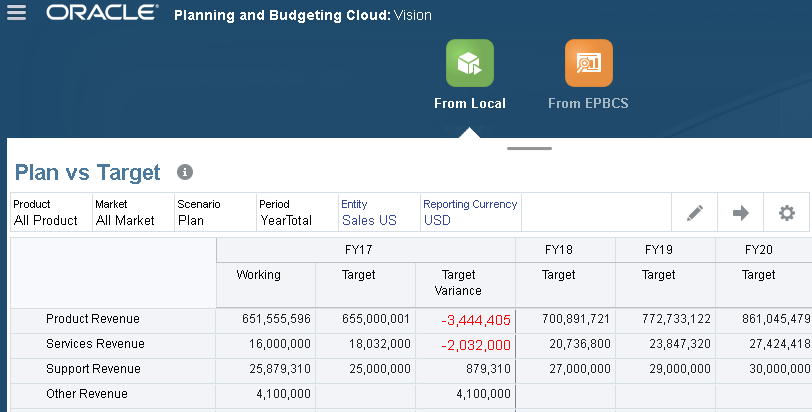Select the FY17 column header
Viewport: 812px width, 412px height.
click(x=365, y=249)
